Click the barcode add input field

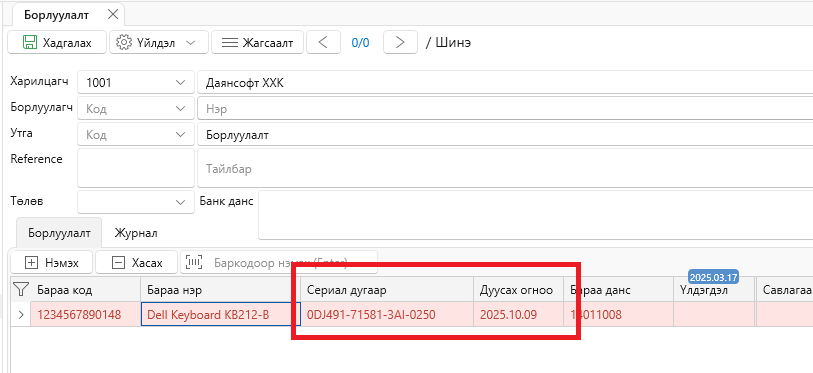pyautogui.click(x=279, y=263)
